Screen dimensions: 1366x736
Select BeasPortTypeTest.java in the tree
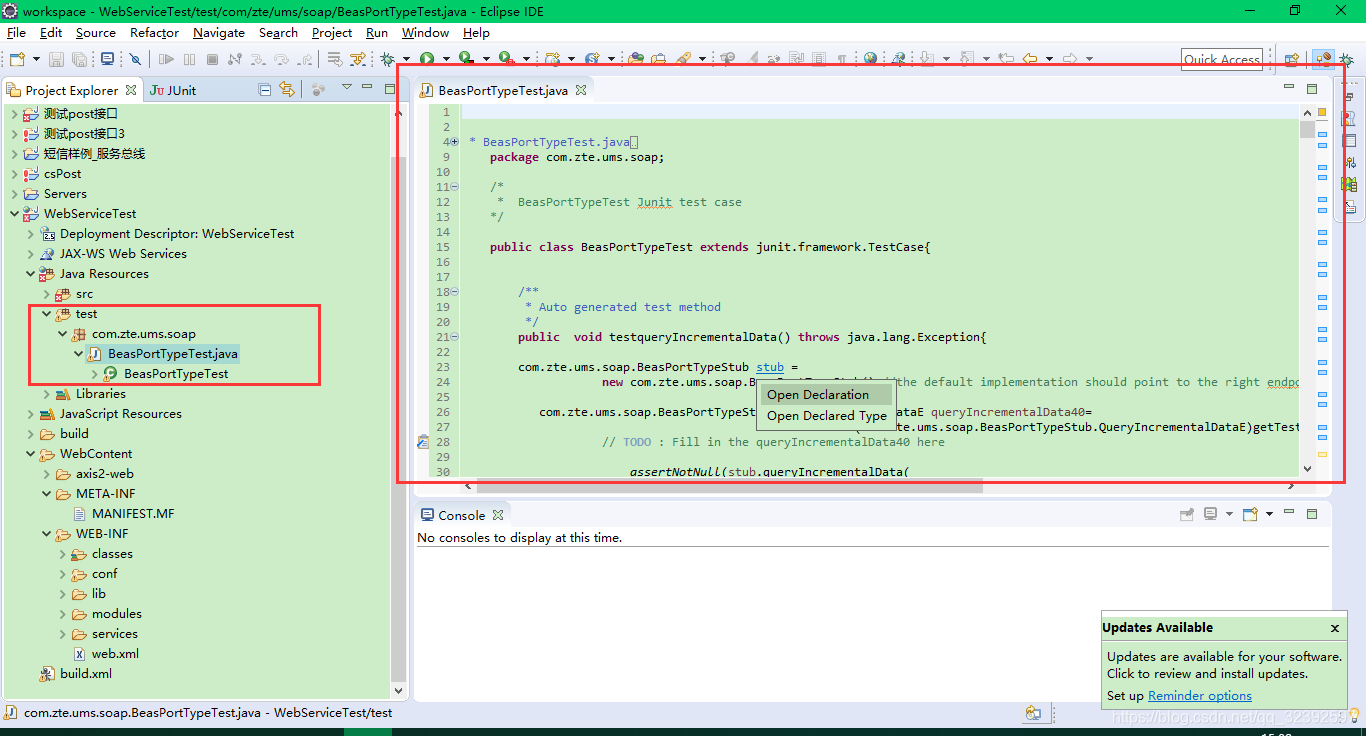click(173, 354)
